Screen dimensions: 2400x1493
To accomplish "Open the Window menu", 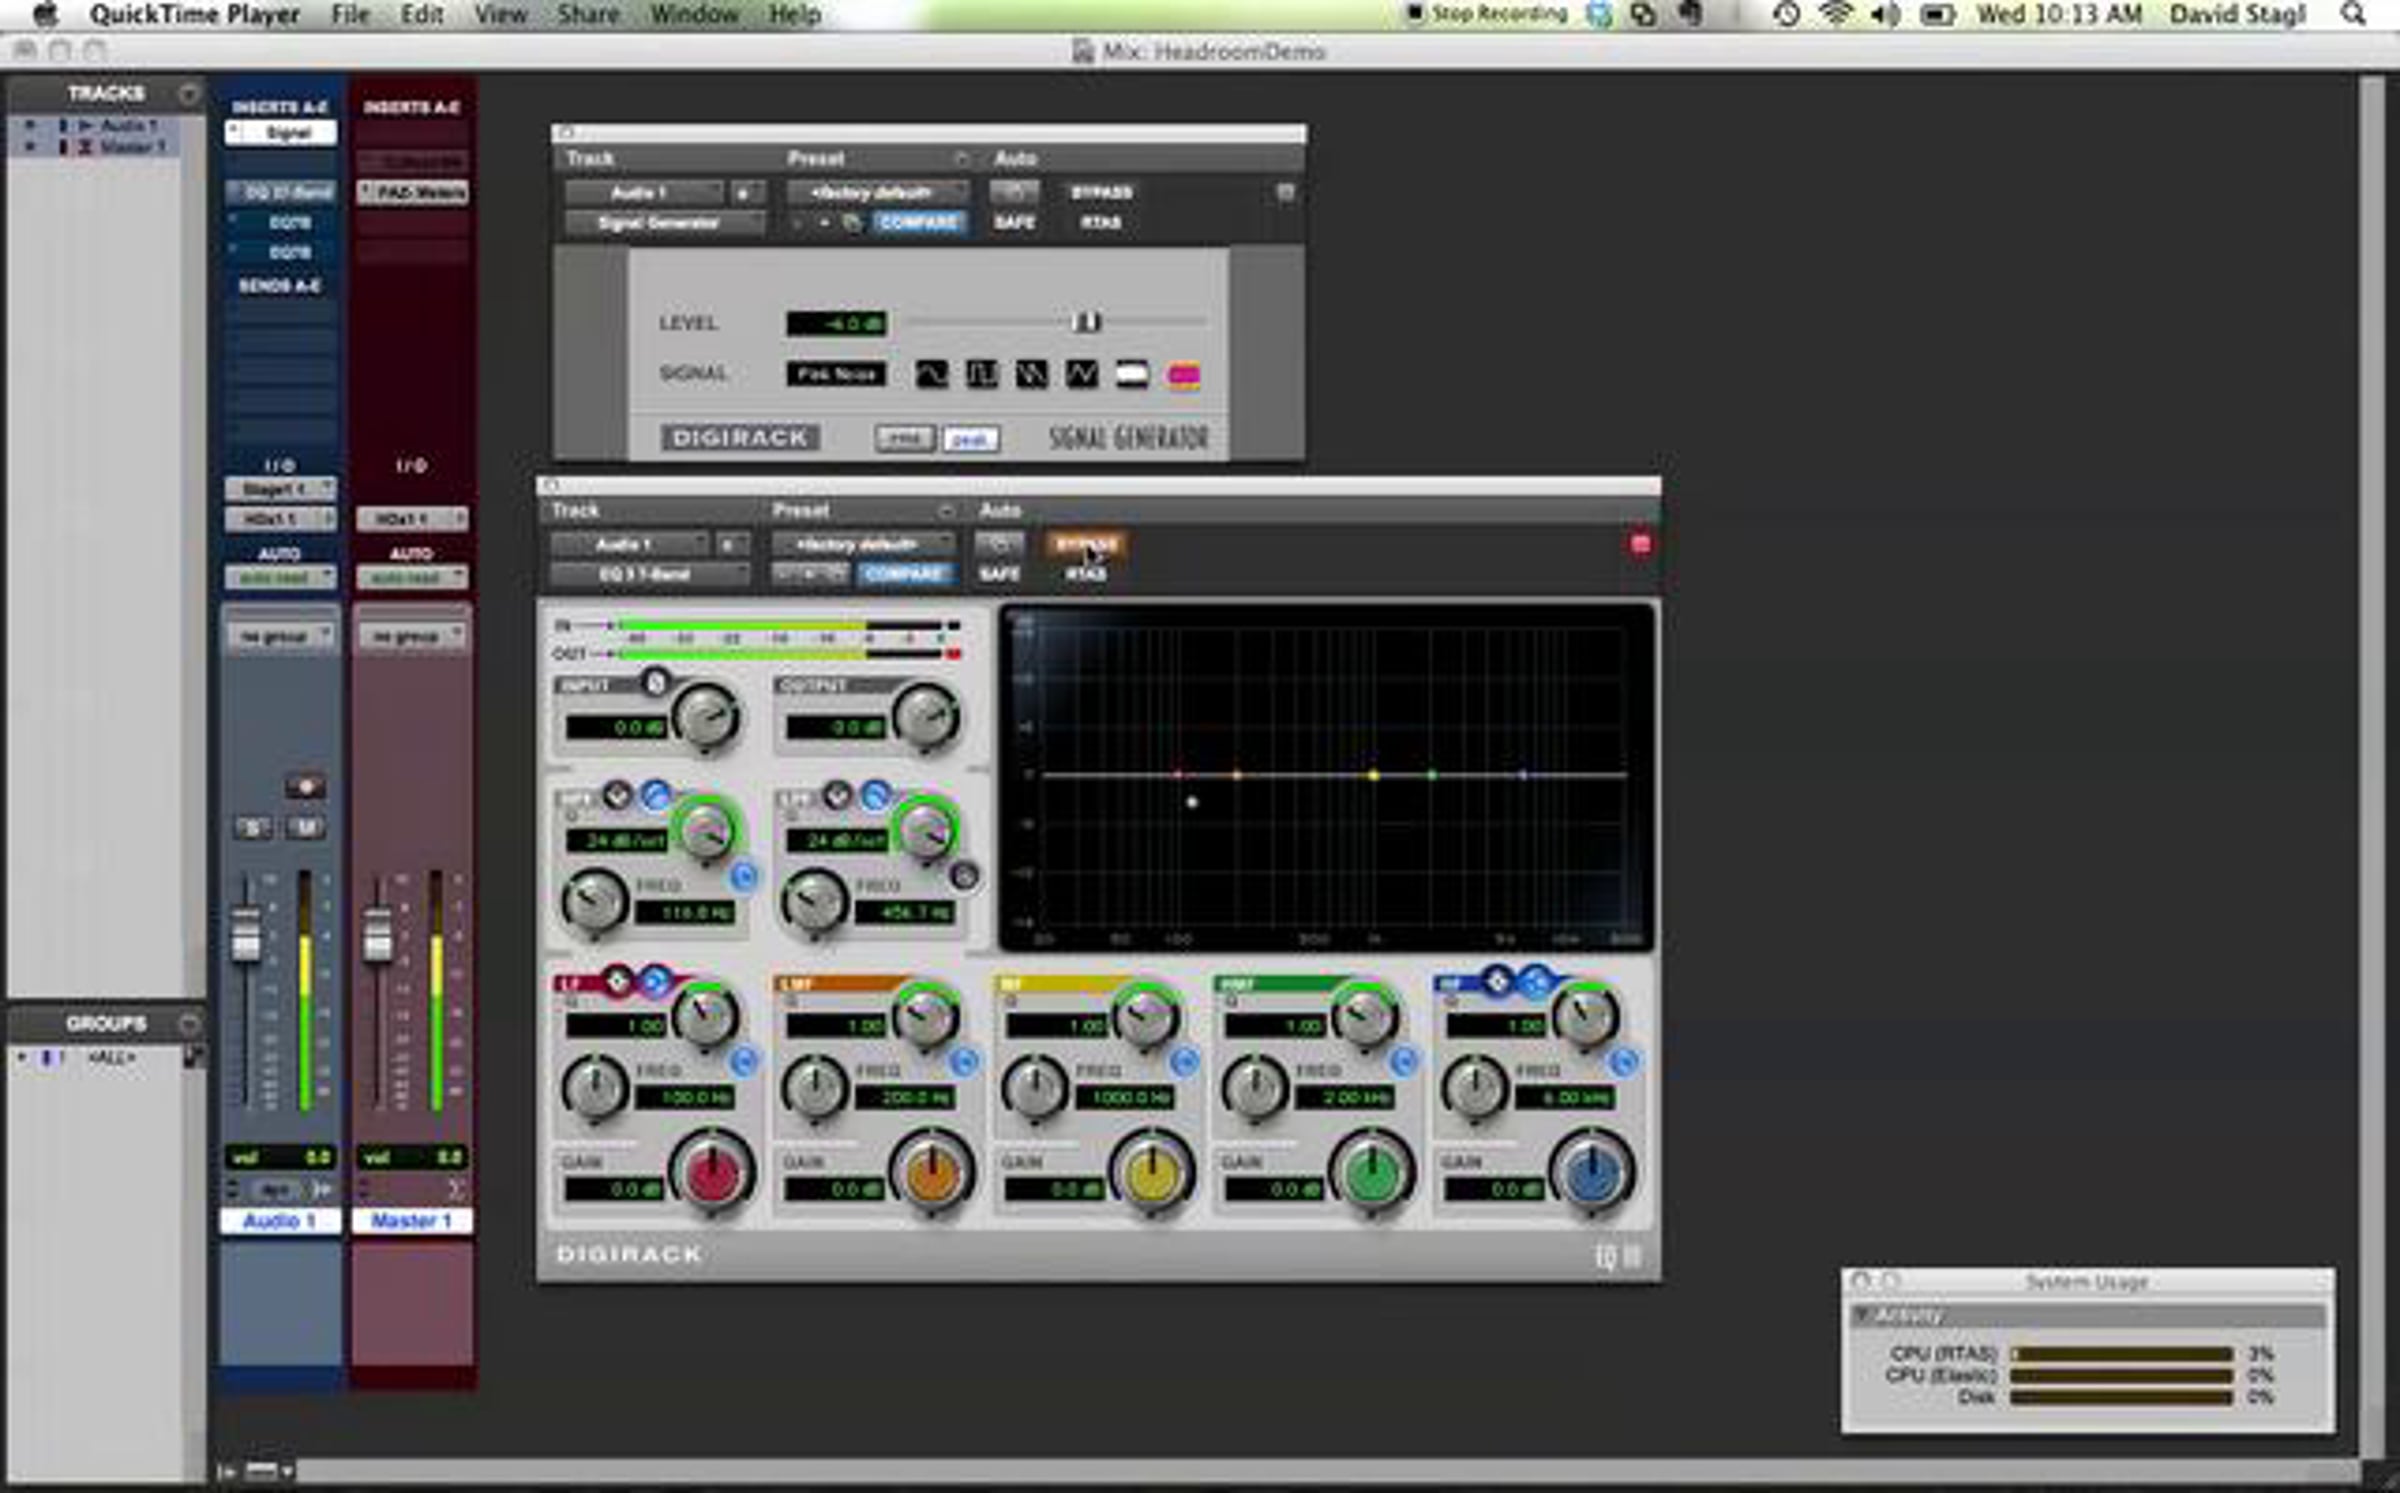I will 695,15.
